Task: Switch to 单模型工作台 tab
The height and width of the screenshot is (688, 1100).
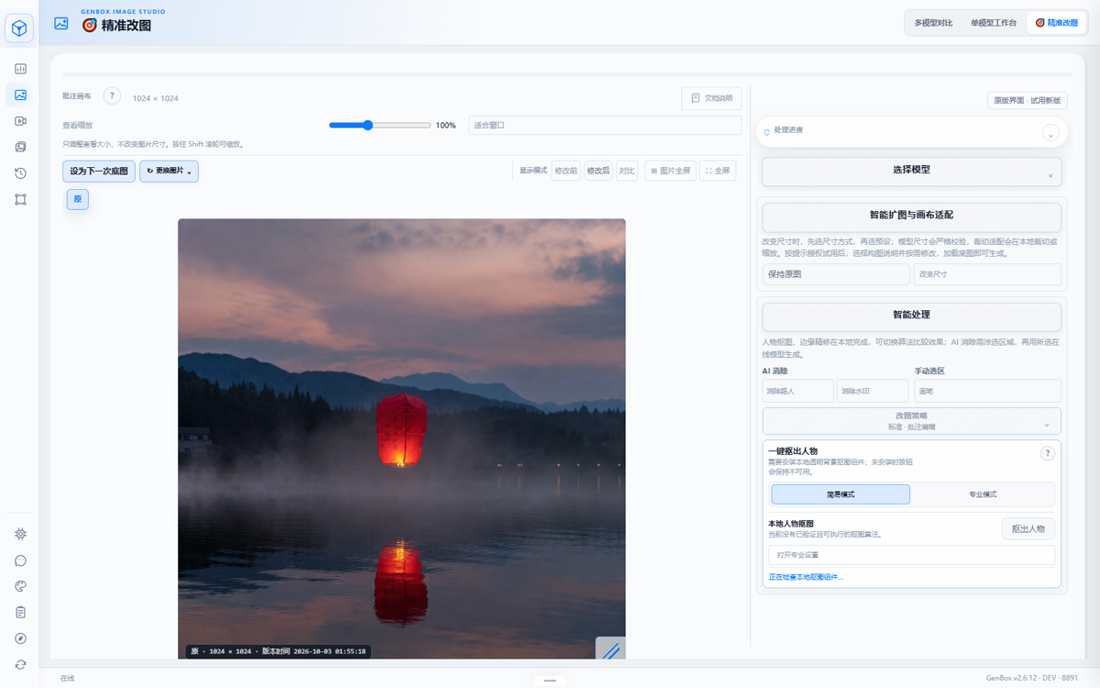Action: [993, 23]
